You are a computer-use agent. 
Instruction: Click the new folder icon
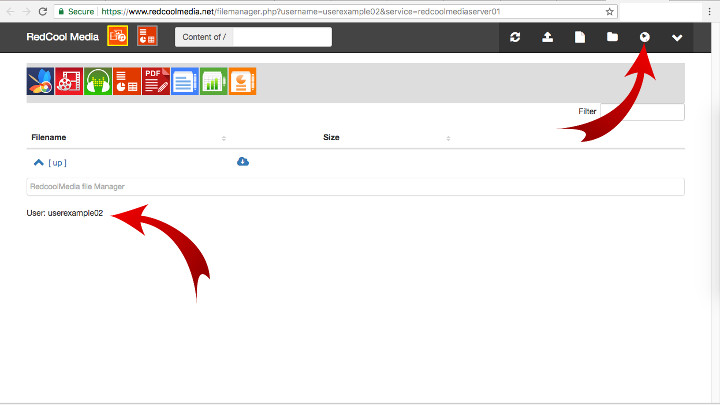click(612, 37)
